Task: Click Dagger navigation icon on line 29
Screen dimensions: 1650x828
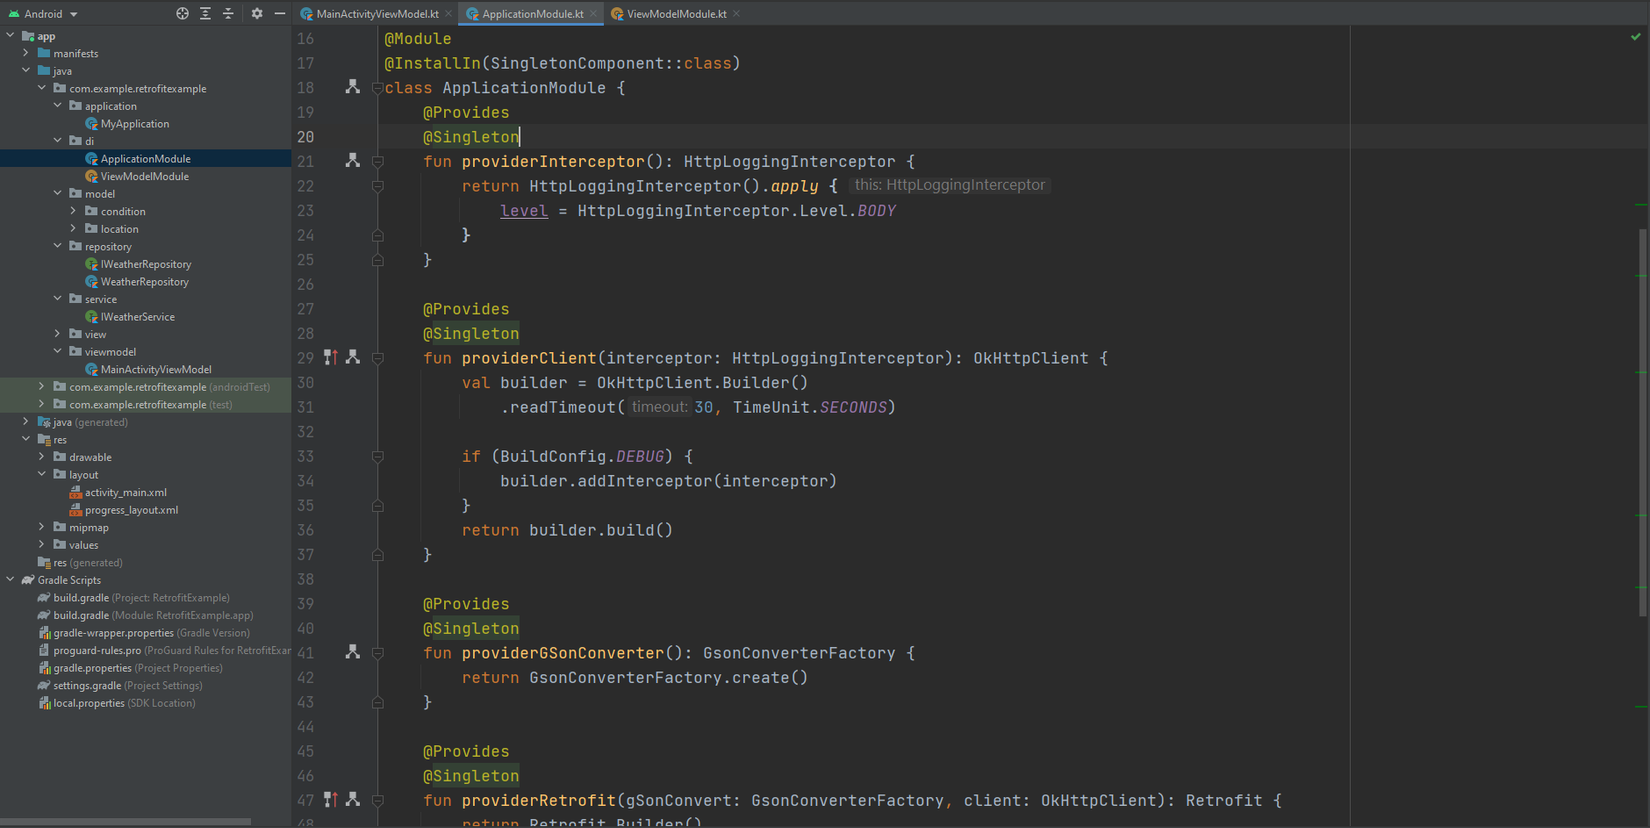Action: pos(352,357)
